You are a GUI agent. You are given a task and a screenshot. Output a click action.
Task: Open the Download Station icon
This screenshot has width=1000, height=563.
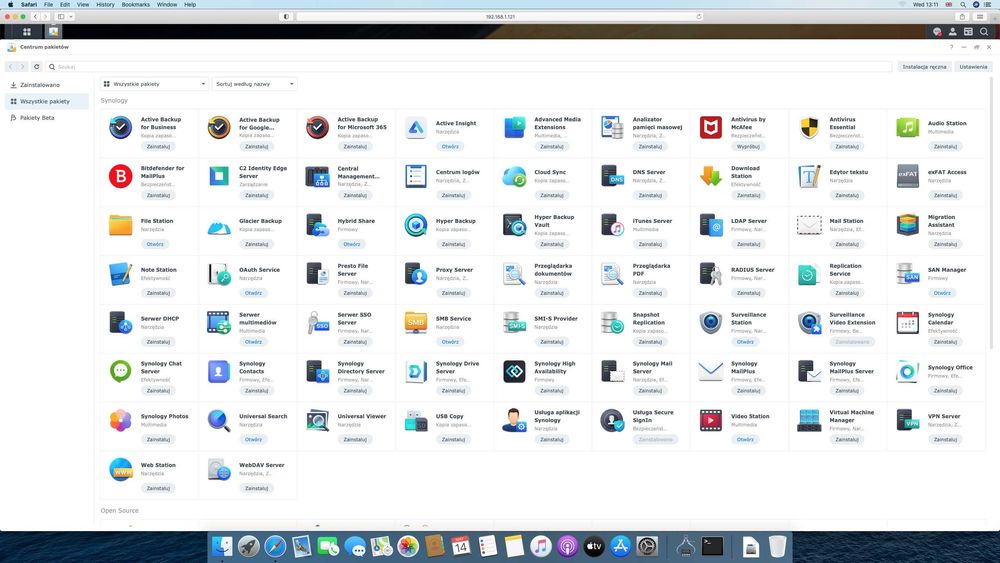(x=710, y=176)
